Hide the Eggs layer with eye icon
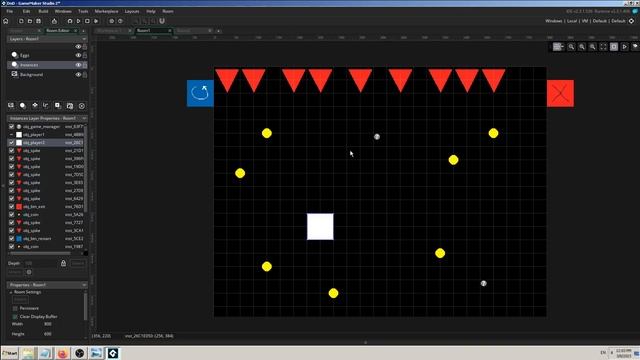 click(78, 55)
